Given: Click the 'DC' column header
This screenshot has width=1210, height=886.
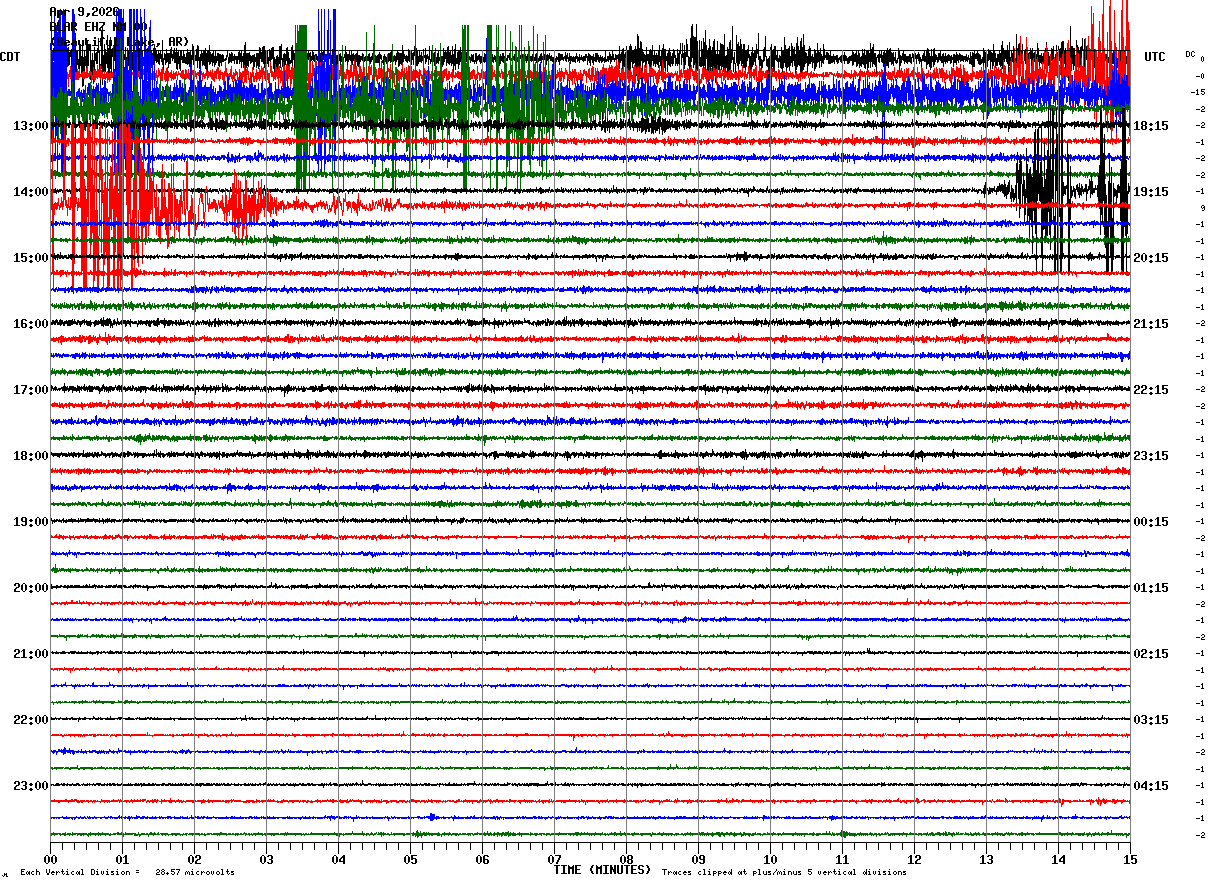Looking at the screenshot, I should tap(1190, 54).
